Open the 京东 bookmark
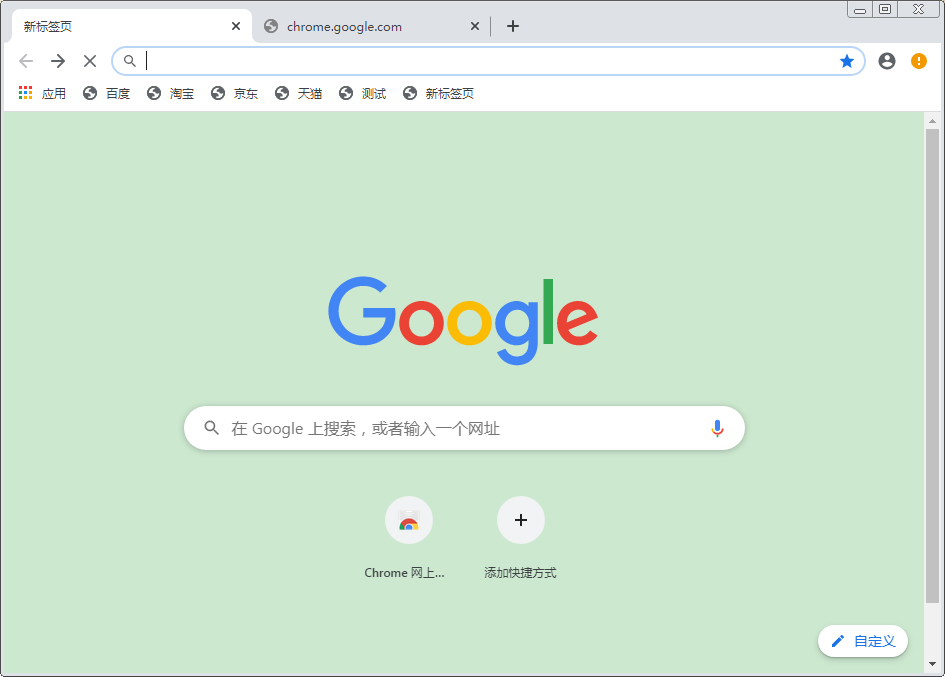The height and width of the screenshot is (677, 945). coord(234,92)
